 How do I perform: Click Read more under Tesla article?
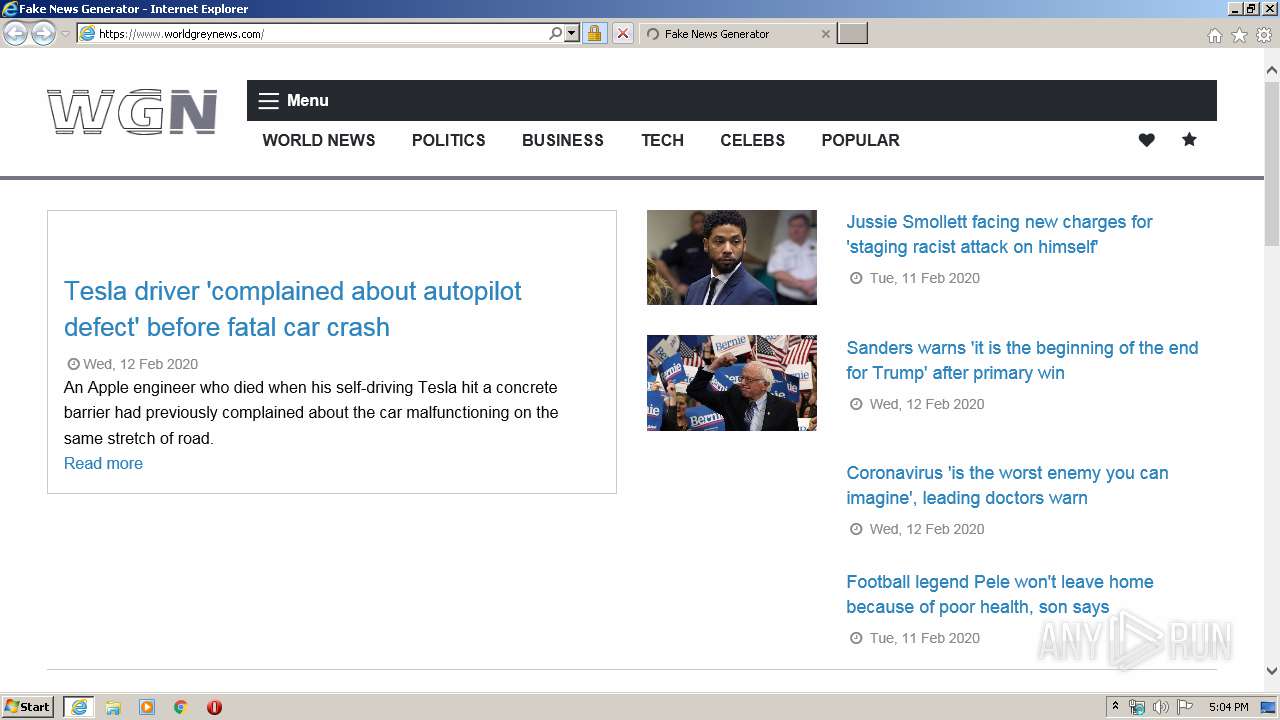(103, 463)
